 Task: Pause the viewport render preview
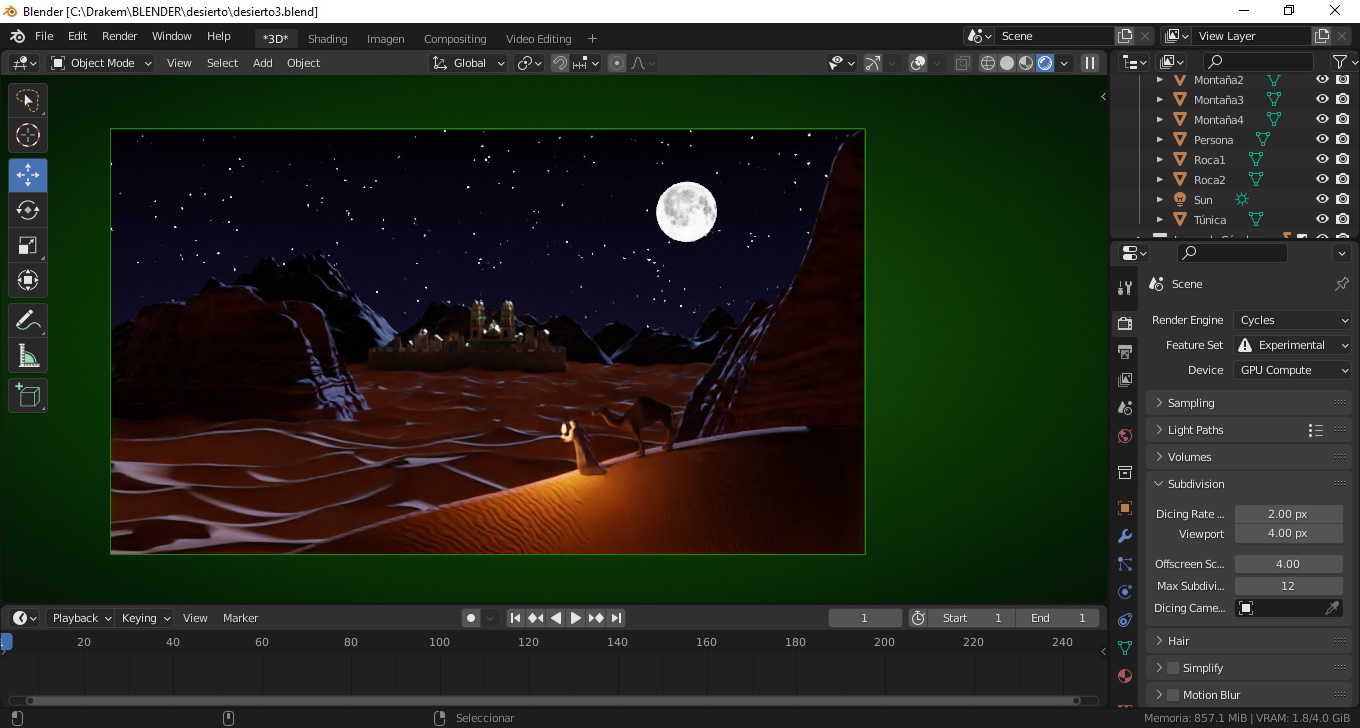[x=1090, y=63]
